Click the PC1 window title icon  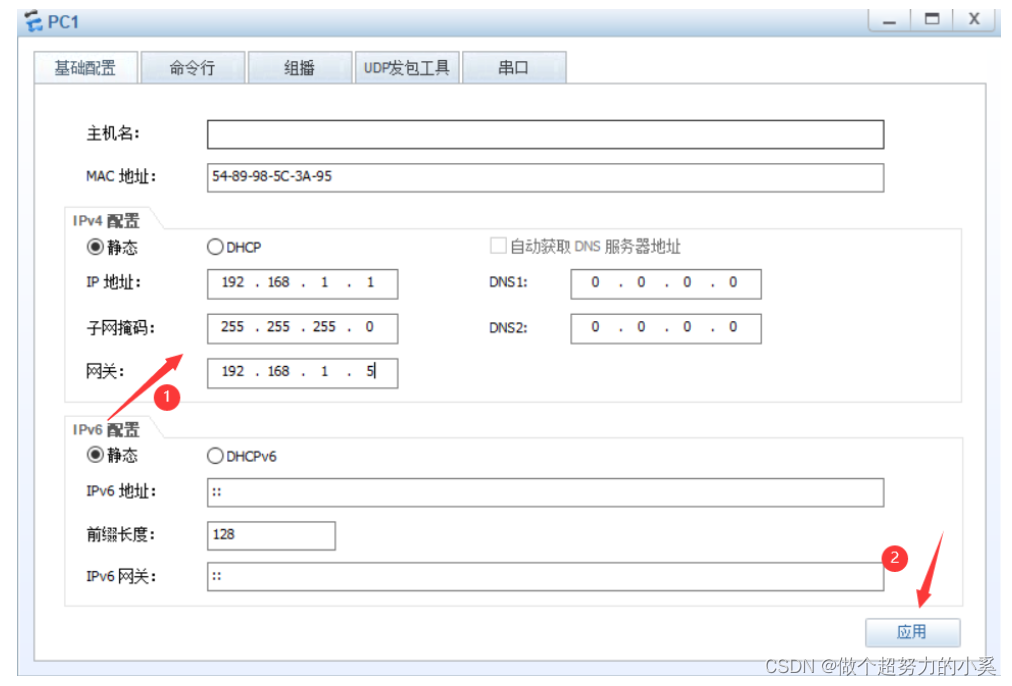[x=34, y=21]
